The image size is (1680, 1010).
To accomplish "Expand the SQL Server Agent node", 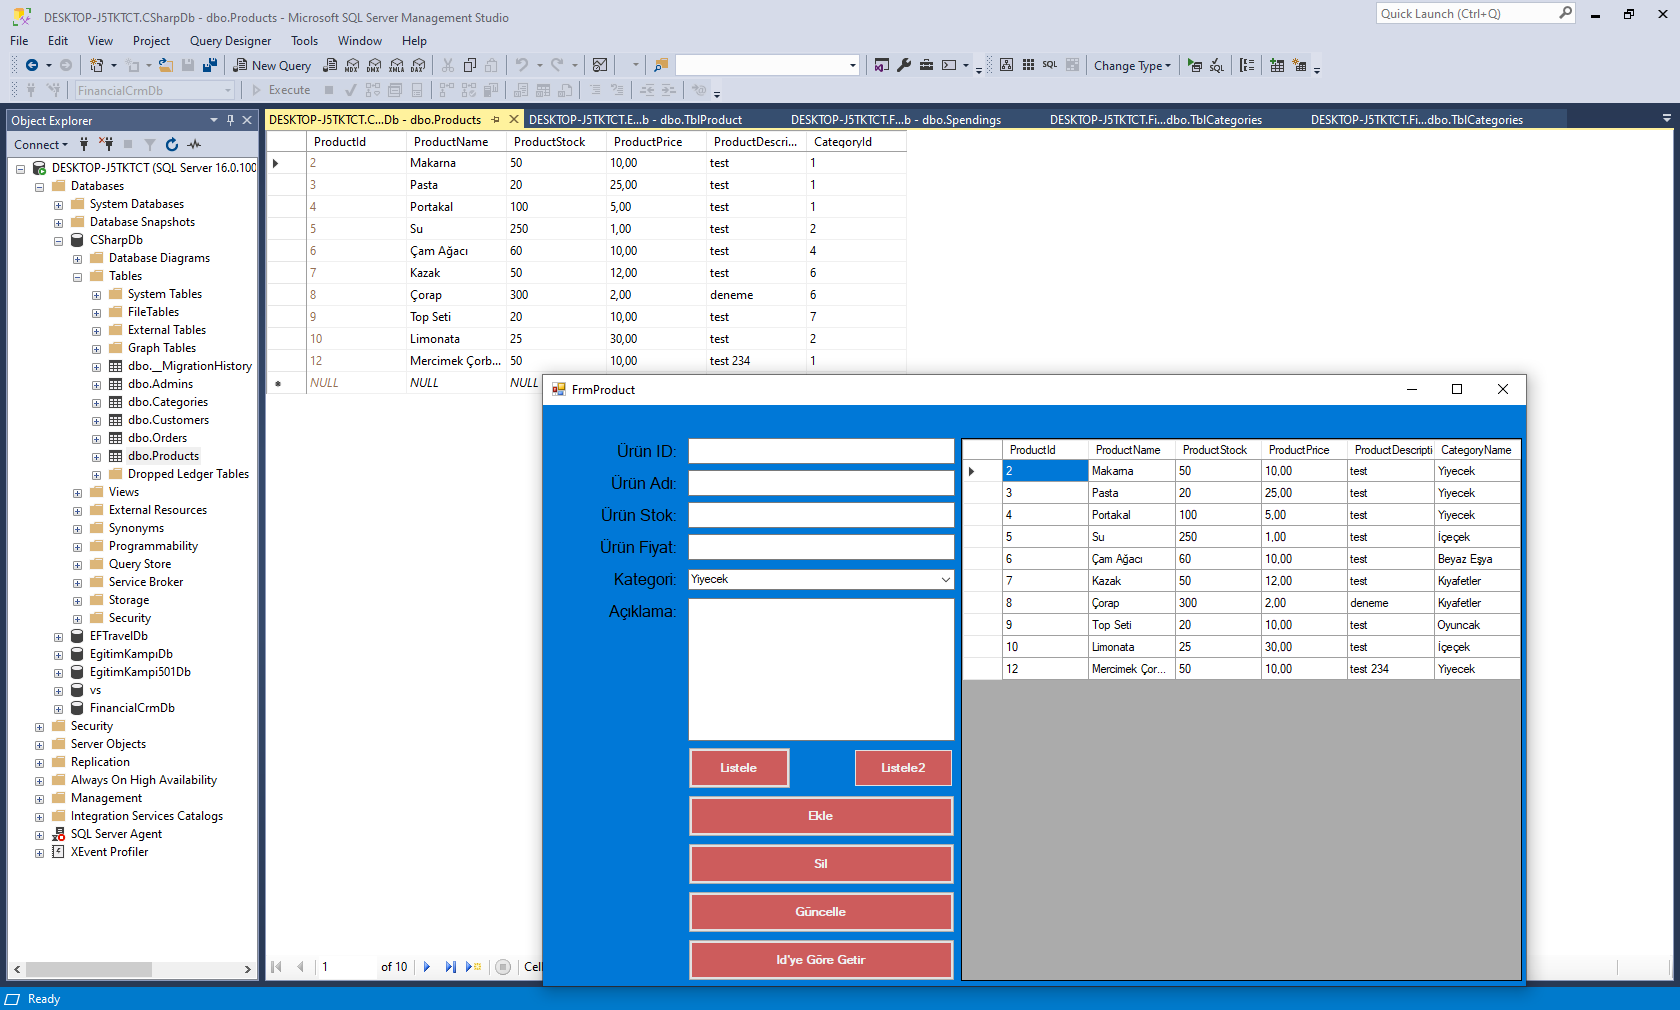I will pos(39,835).
